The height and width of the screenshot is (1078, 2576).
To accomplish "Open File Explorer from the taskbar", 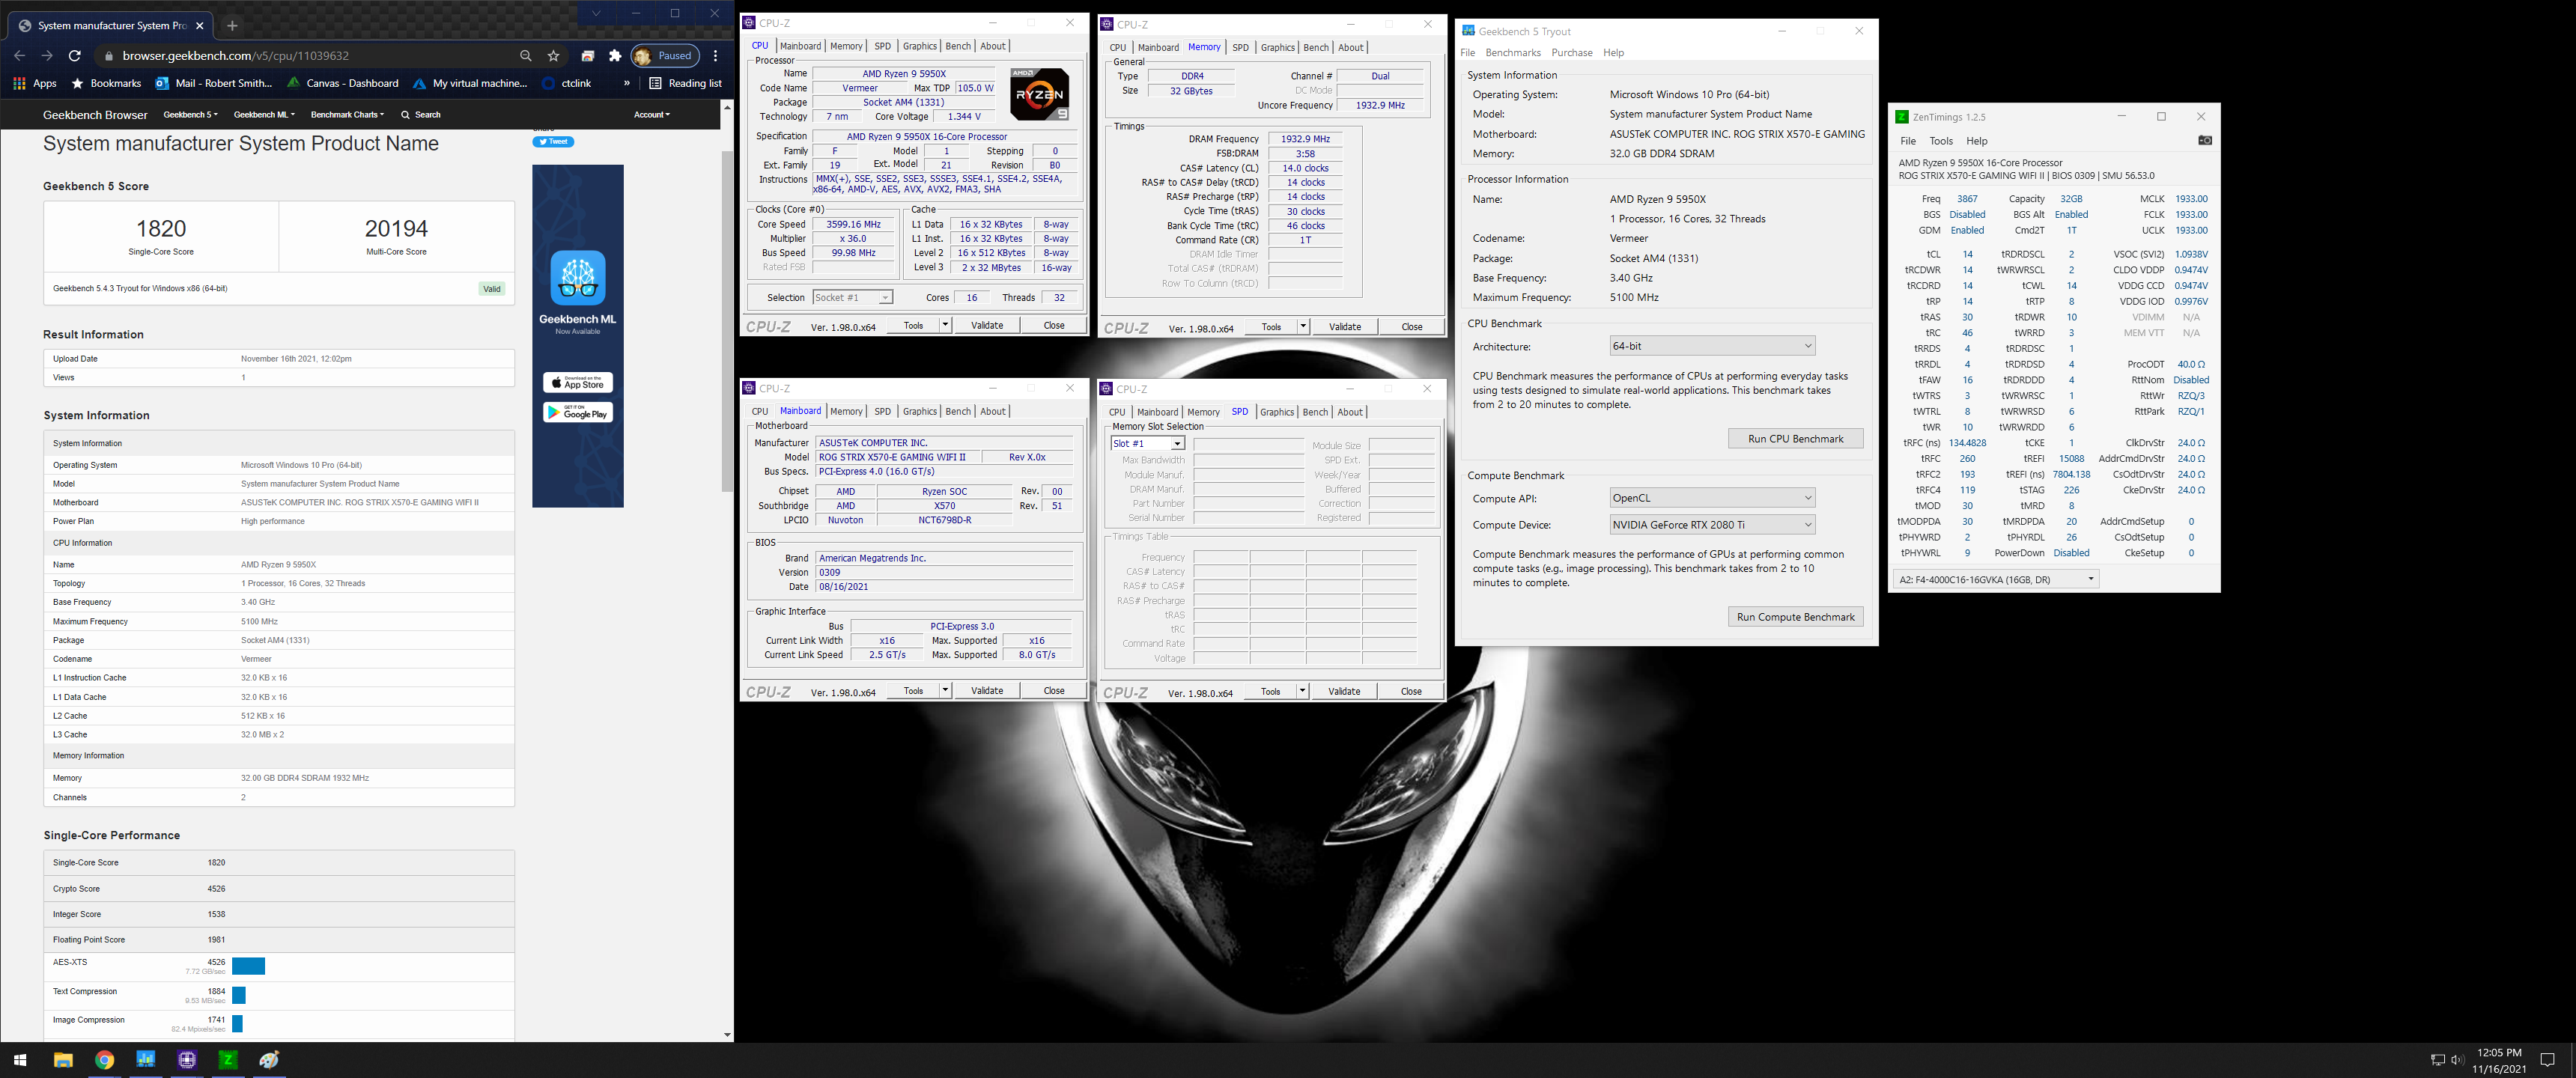I will pyautogui.click(x=63, y=1060).
